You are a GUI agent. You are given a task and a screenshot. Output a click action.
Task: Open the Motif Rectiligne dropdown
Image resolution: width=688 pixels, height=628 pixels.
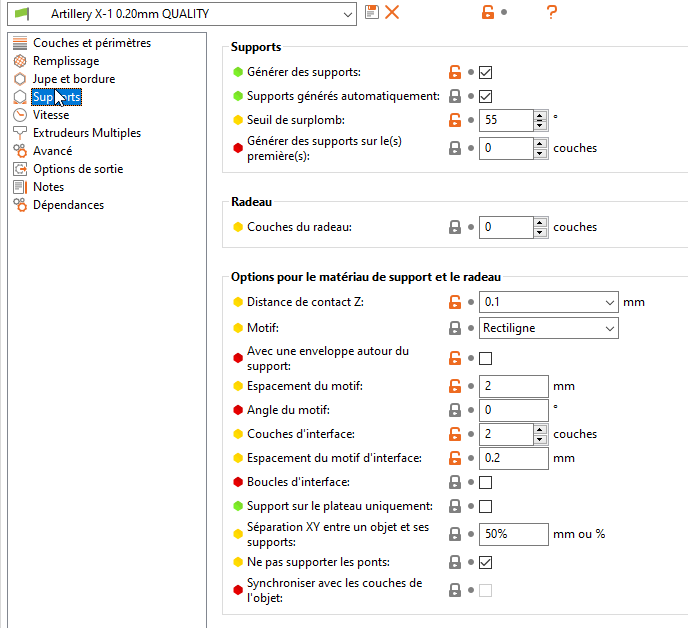pyautogui.click(x=609, y=328)
